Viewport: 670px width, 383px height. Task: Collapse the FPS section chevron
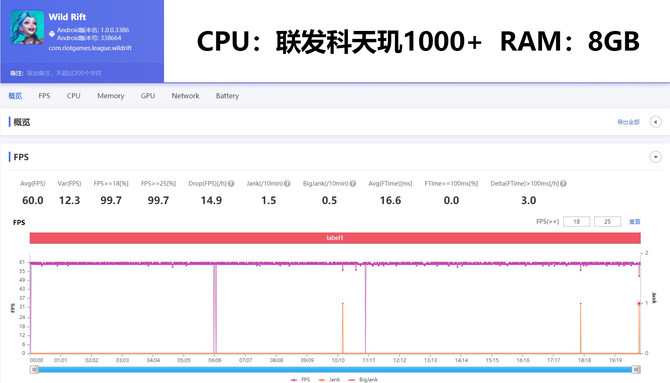click(x=655, y=157)
